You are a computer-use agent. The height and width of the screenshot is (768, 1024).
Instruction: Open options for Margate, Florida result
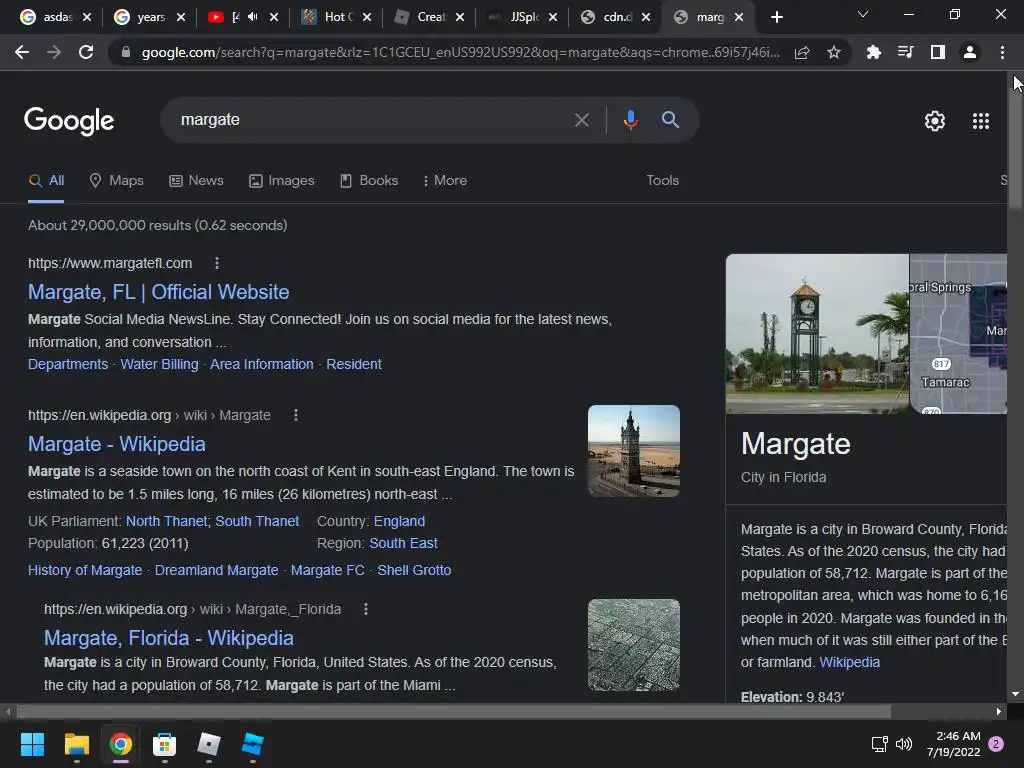(x=366, y=609)
